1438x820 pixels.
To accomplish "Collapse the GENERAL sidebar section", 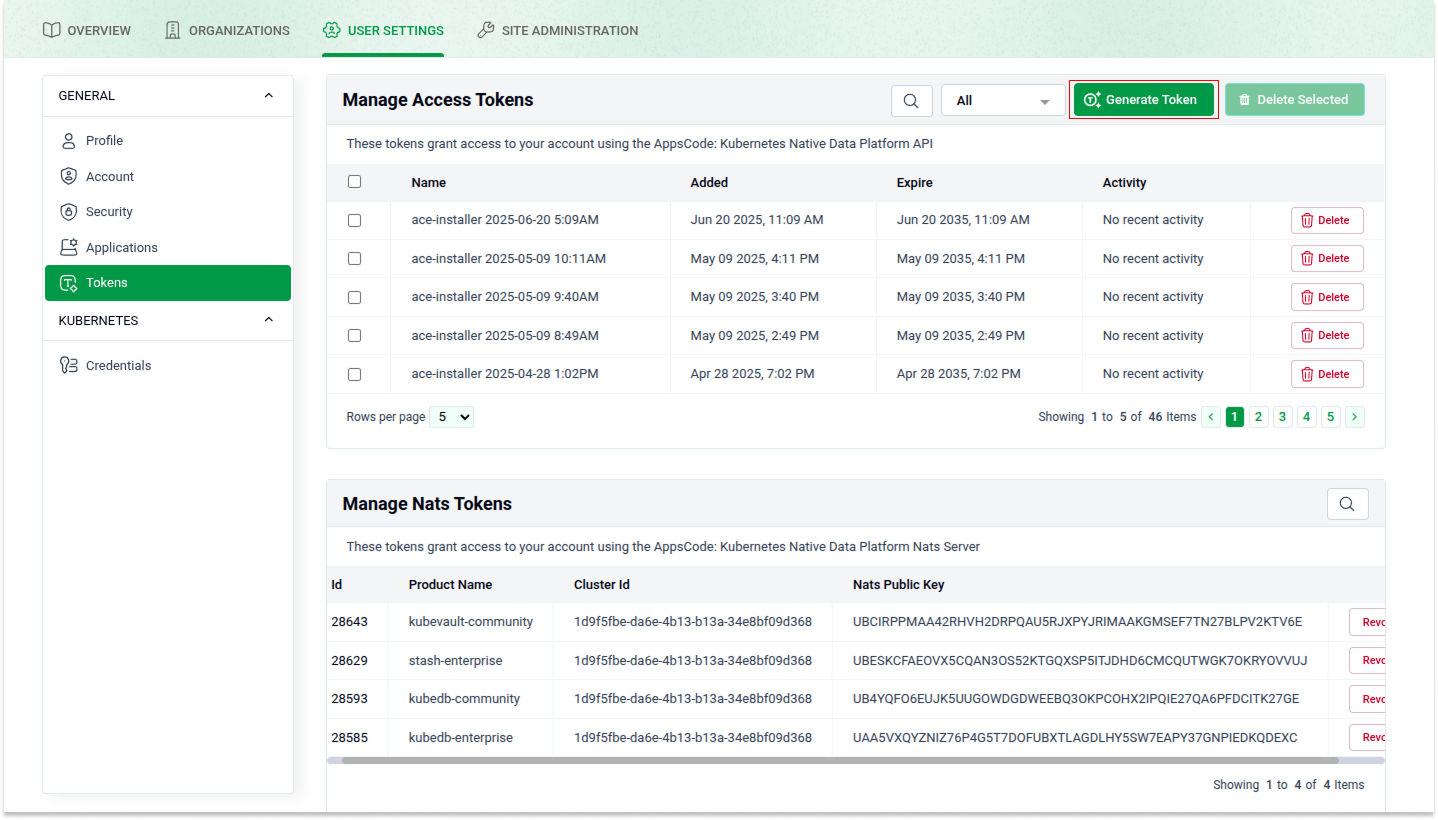I will (x=268, y=95).
